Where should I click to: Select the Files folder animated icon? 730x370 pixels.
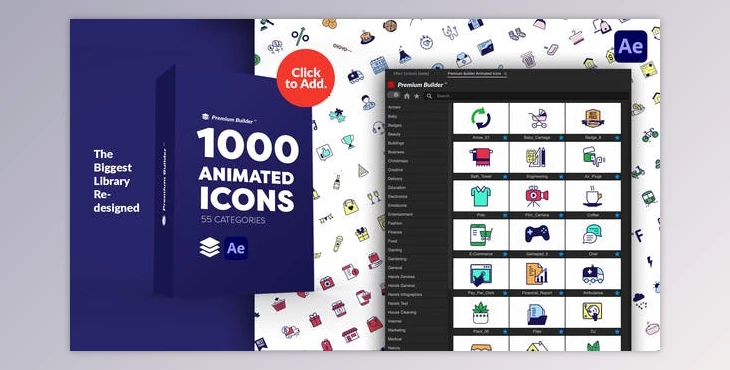(x=537, y=312)
